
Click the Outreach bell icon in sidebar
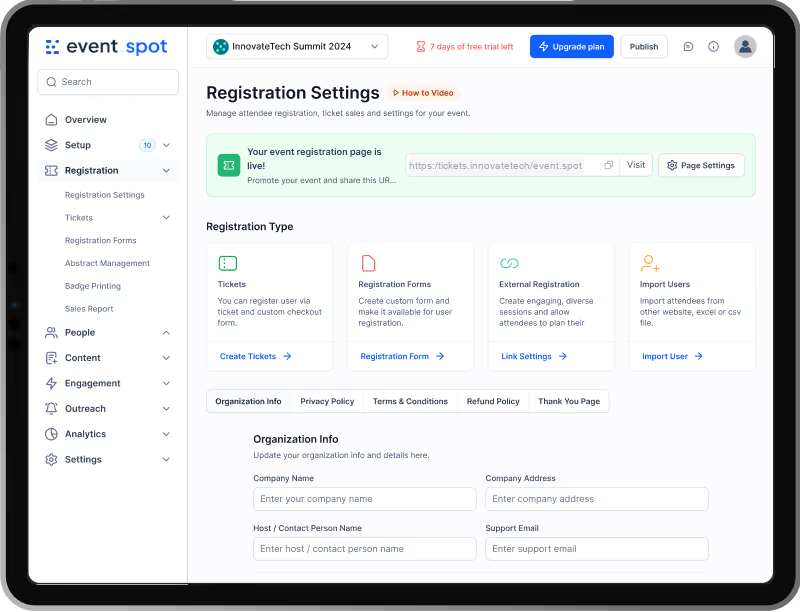coord(51,409)
